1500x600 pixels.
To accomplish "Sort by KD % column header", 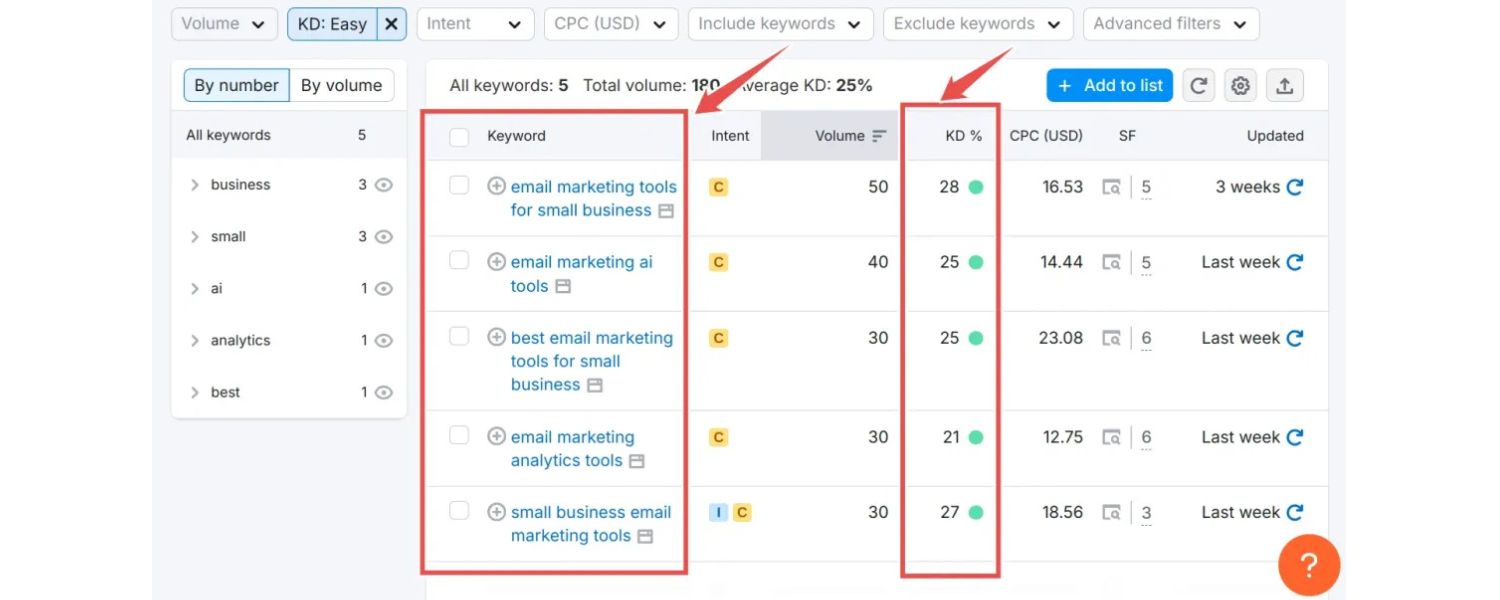I will [963, 136].
